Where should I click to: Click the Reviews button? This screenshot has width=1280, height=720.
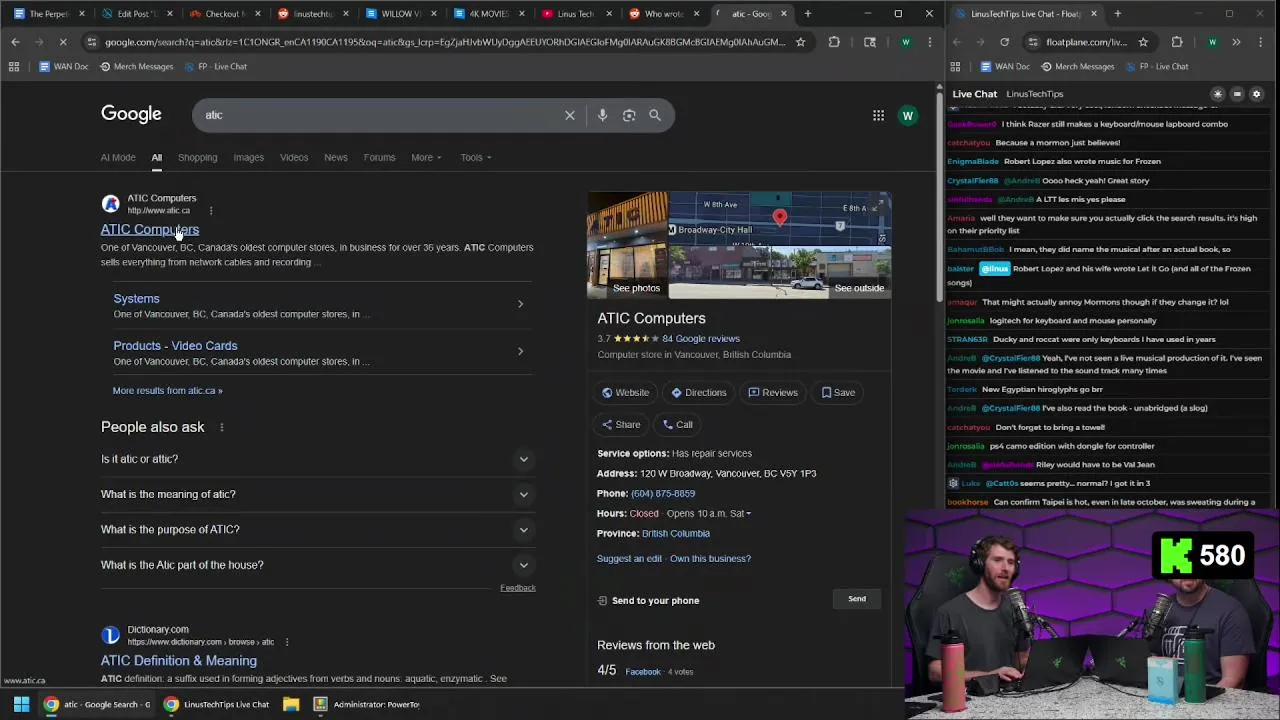tap(773, 393)
